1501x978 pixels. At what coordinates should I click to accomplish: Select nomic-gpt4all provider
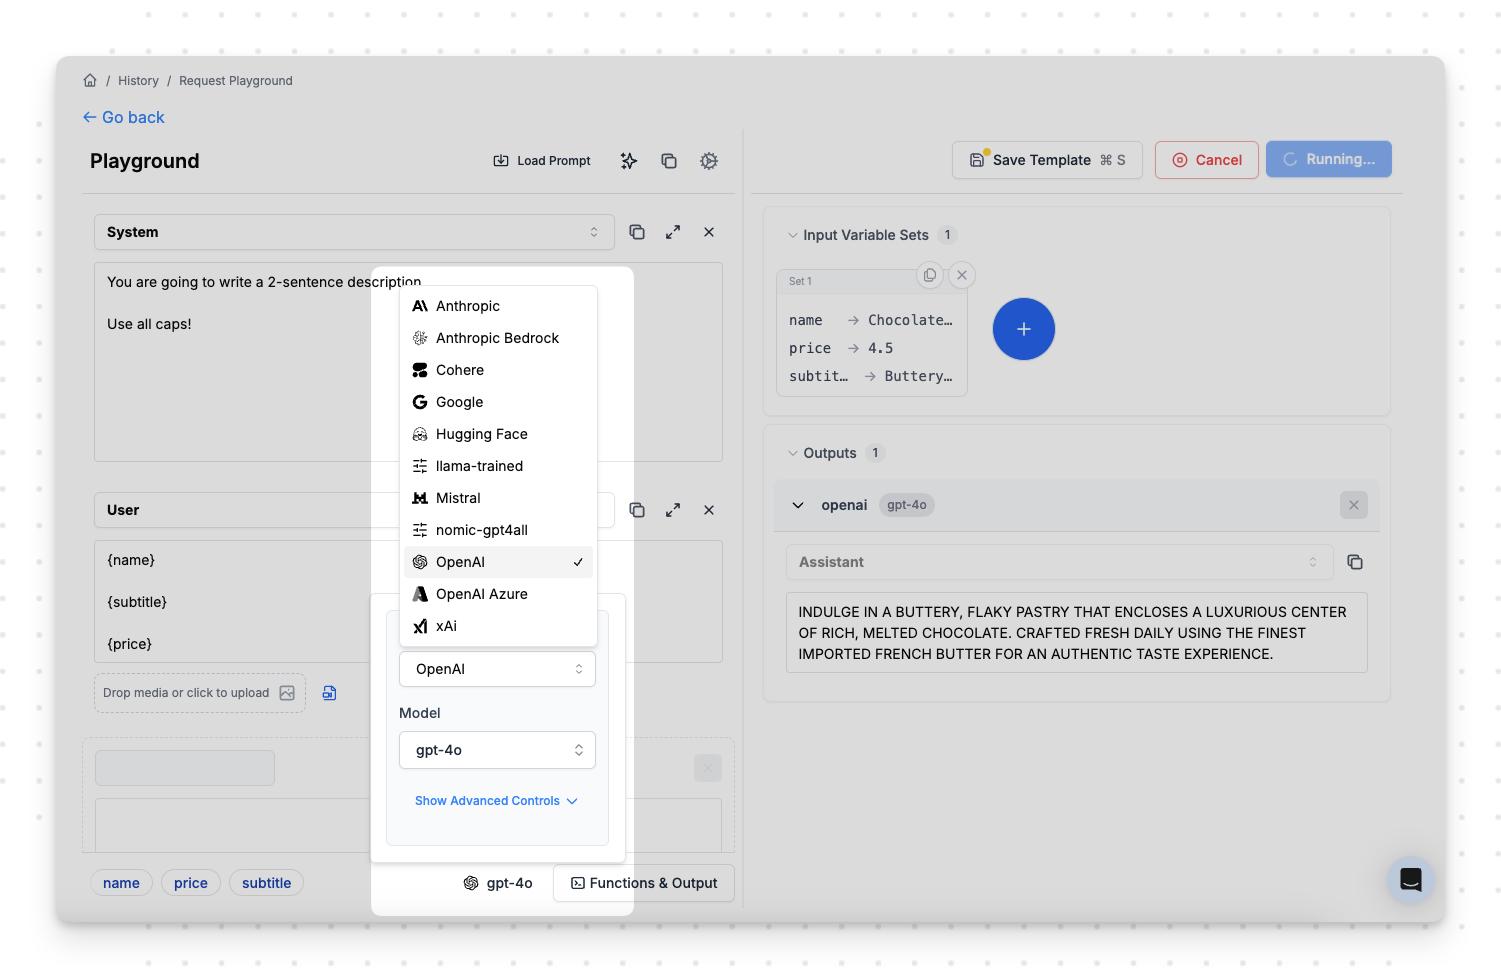498,530
